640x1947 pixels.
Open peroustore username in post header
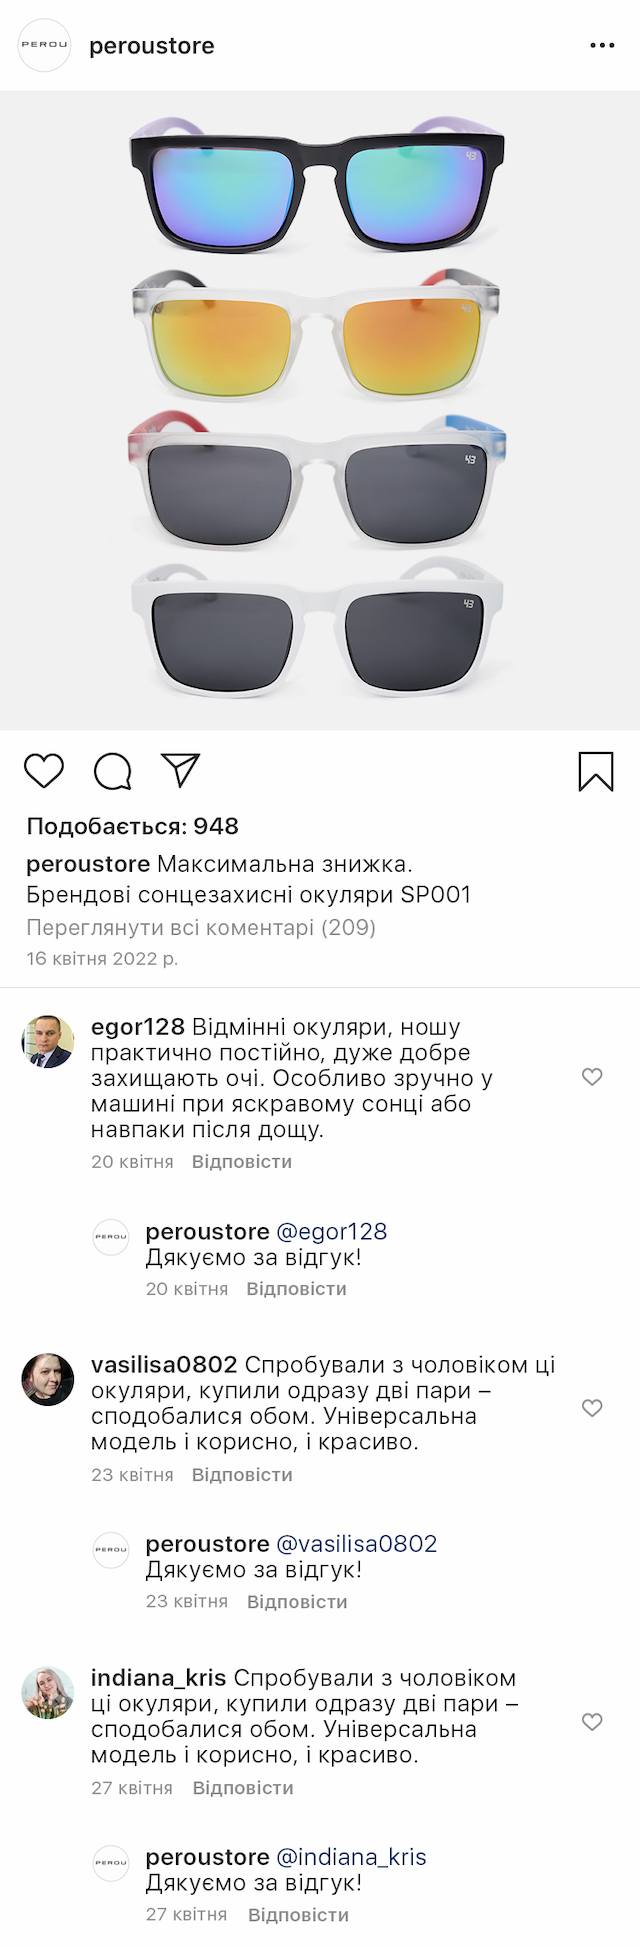point(152,46)
